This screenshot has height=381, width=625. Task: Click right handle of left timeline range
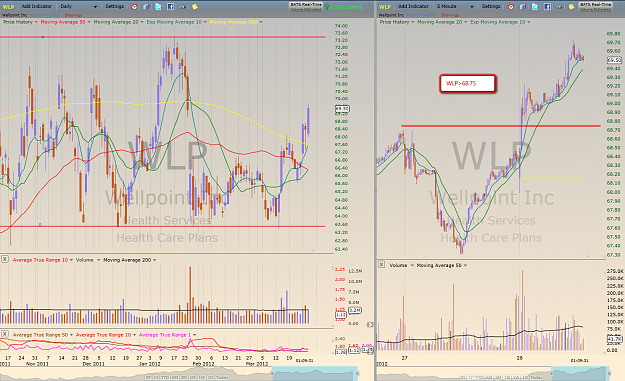[358, 373]
